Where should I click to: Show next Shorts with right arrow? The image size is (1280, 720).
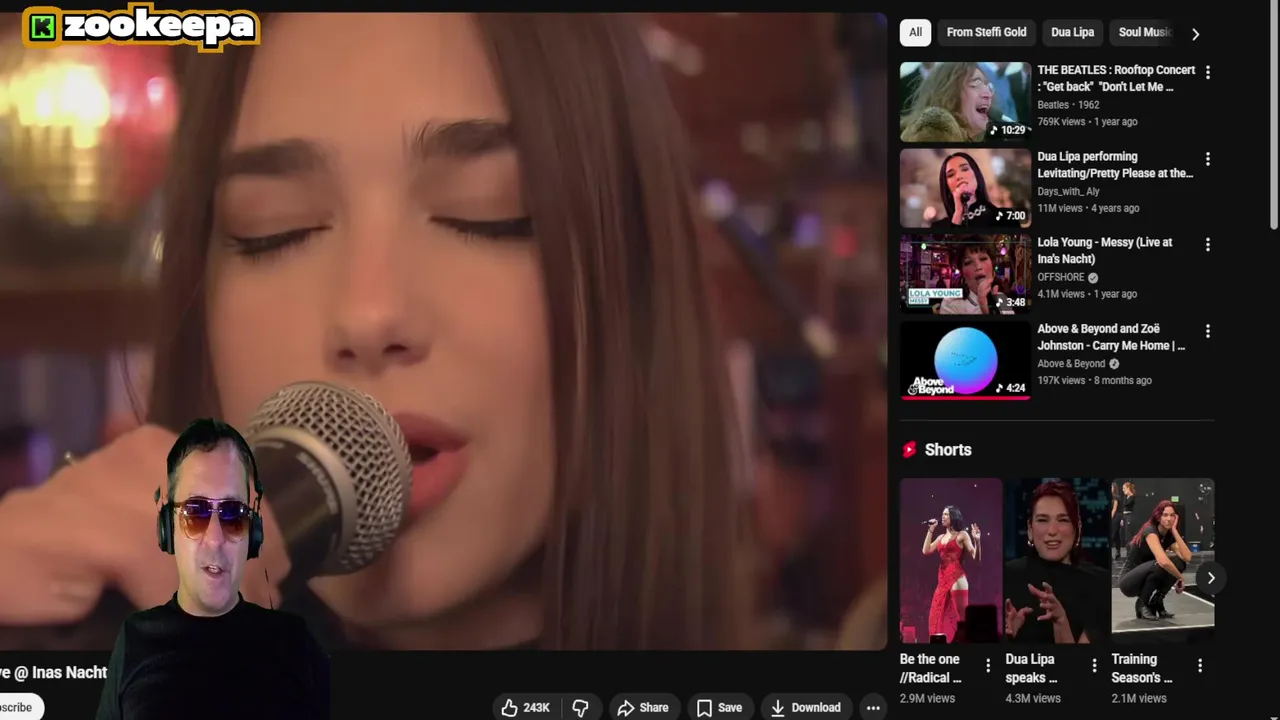point(1210,577)
